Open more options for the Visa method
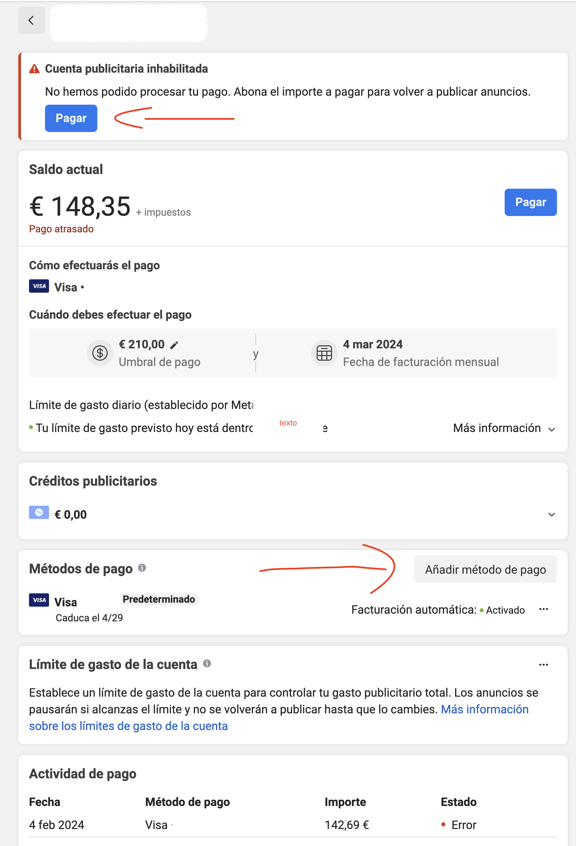The height and width of the screenshot is (846, 576). (544, 609)
